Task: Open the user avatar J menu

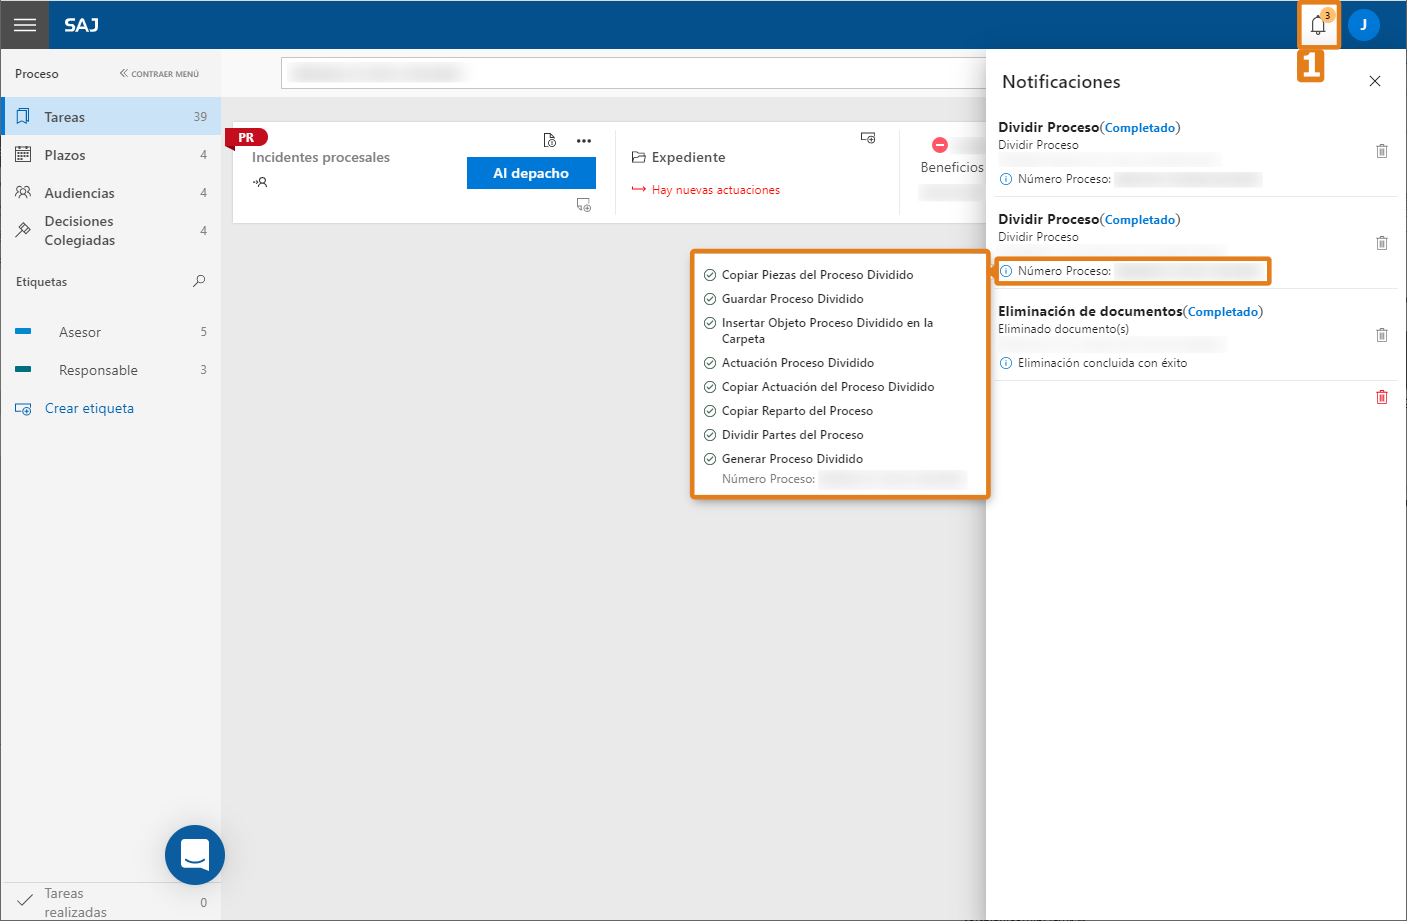Action: tap(1363, 25)
